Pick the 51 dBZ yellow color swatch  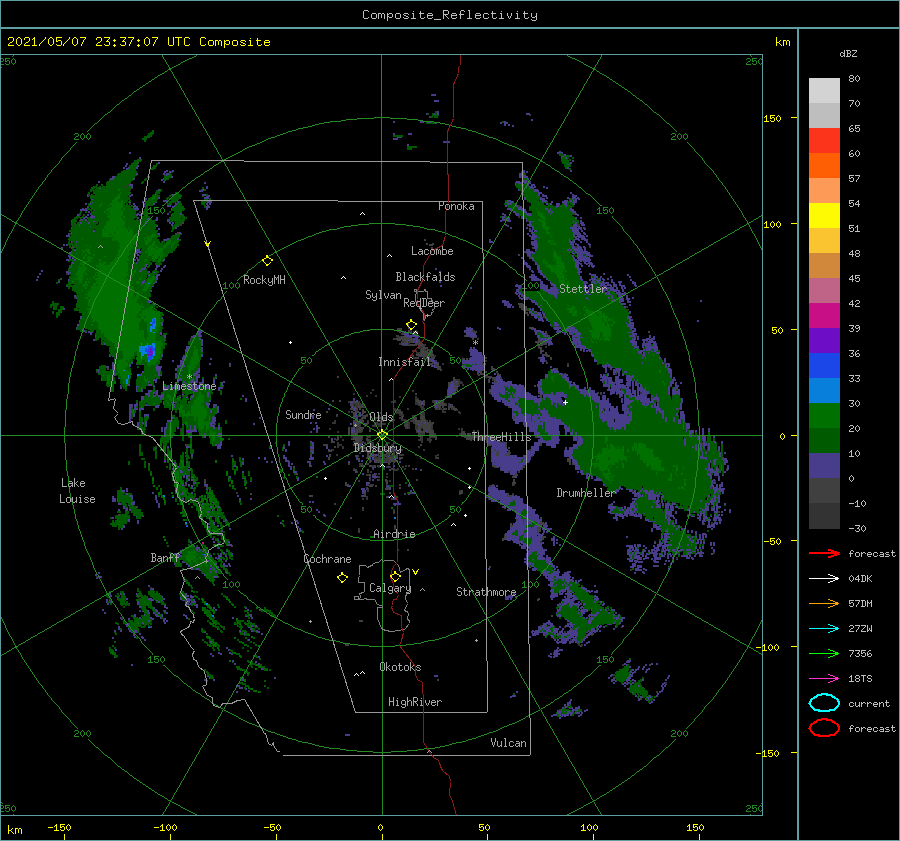[824, 216]
